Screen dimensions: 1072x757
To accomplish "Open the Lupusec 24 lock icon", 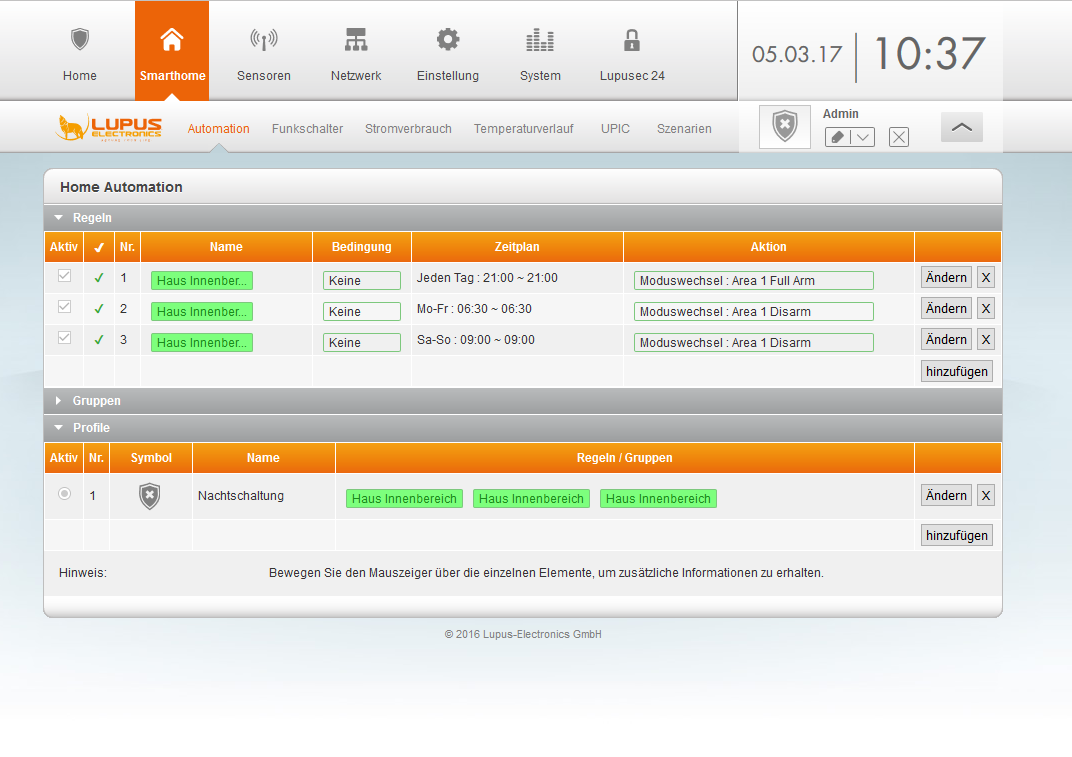I will 632,40.
